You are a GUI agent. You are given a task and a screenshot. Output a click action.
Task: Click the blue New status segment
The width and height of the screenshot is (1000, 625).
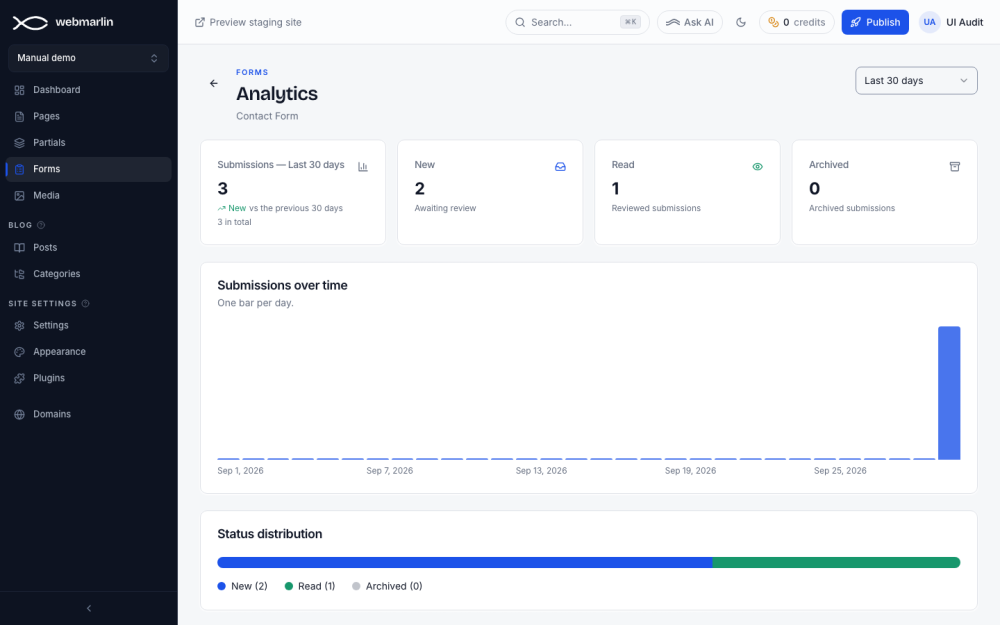coord(465,562)
